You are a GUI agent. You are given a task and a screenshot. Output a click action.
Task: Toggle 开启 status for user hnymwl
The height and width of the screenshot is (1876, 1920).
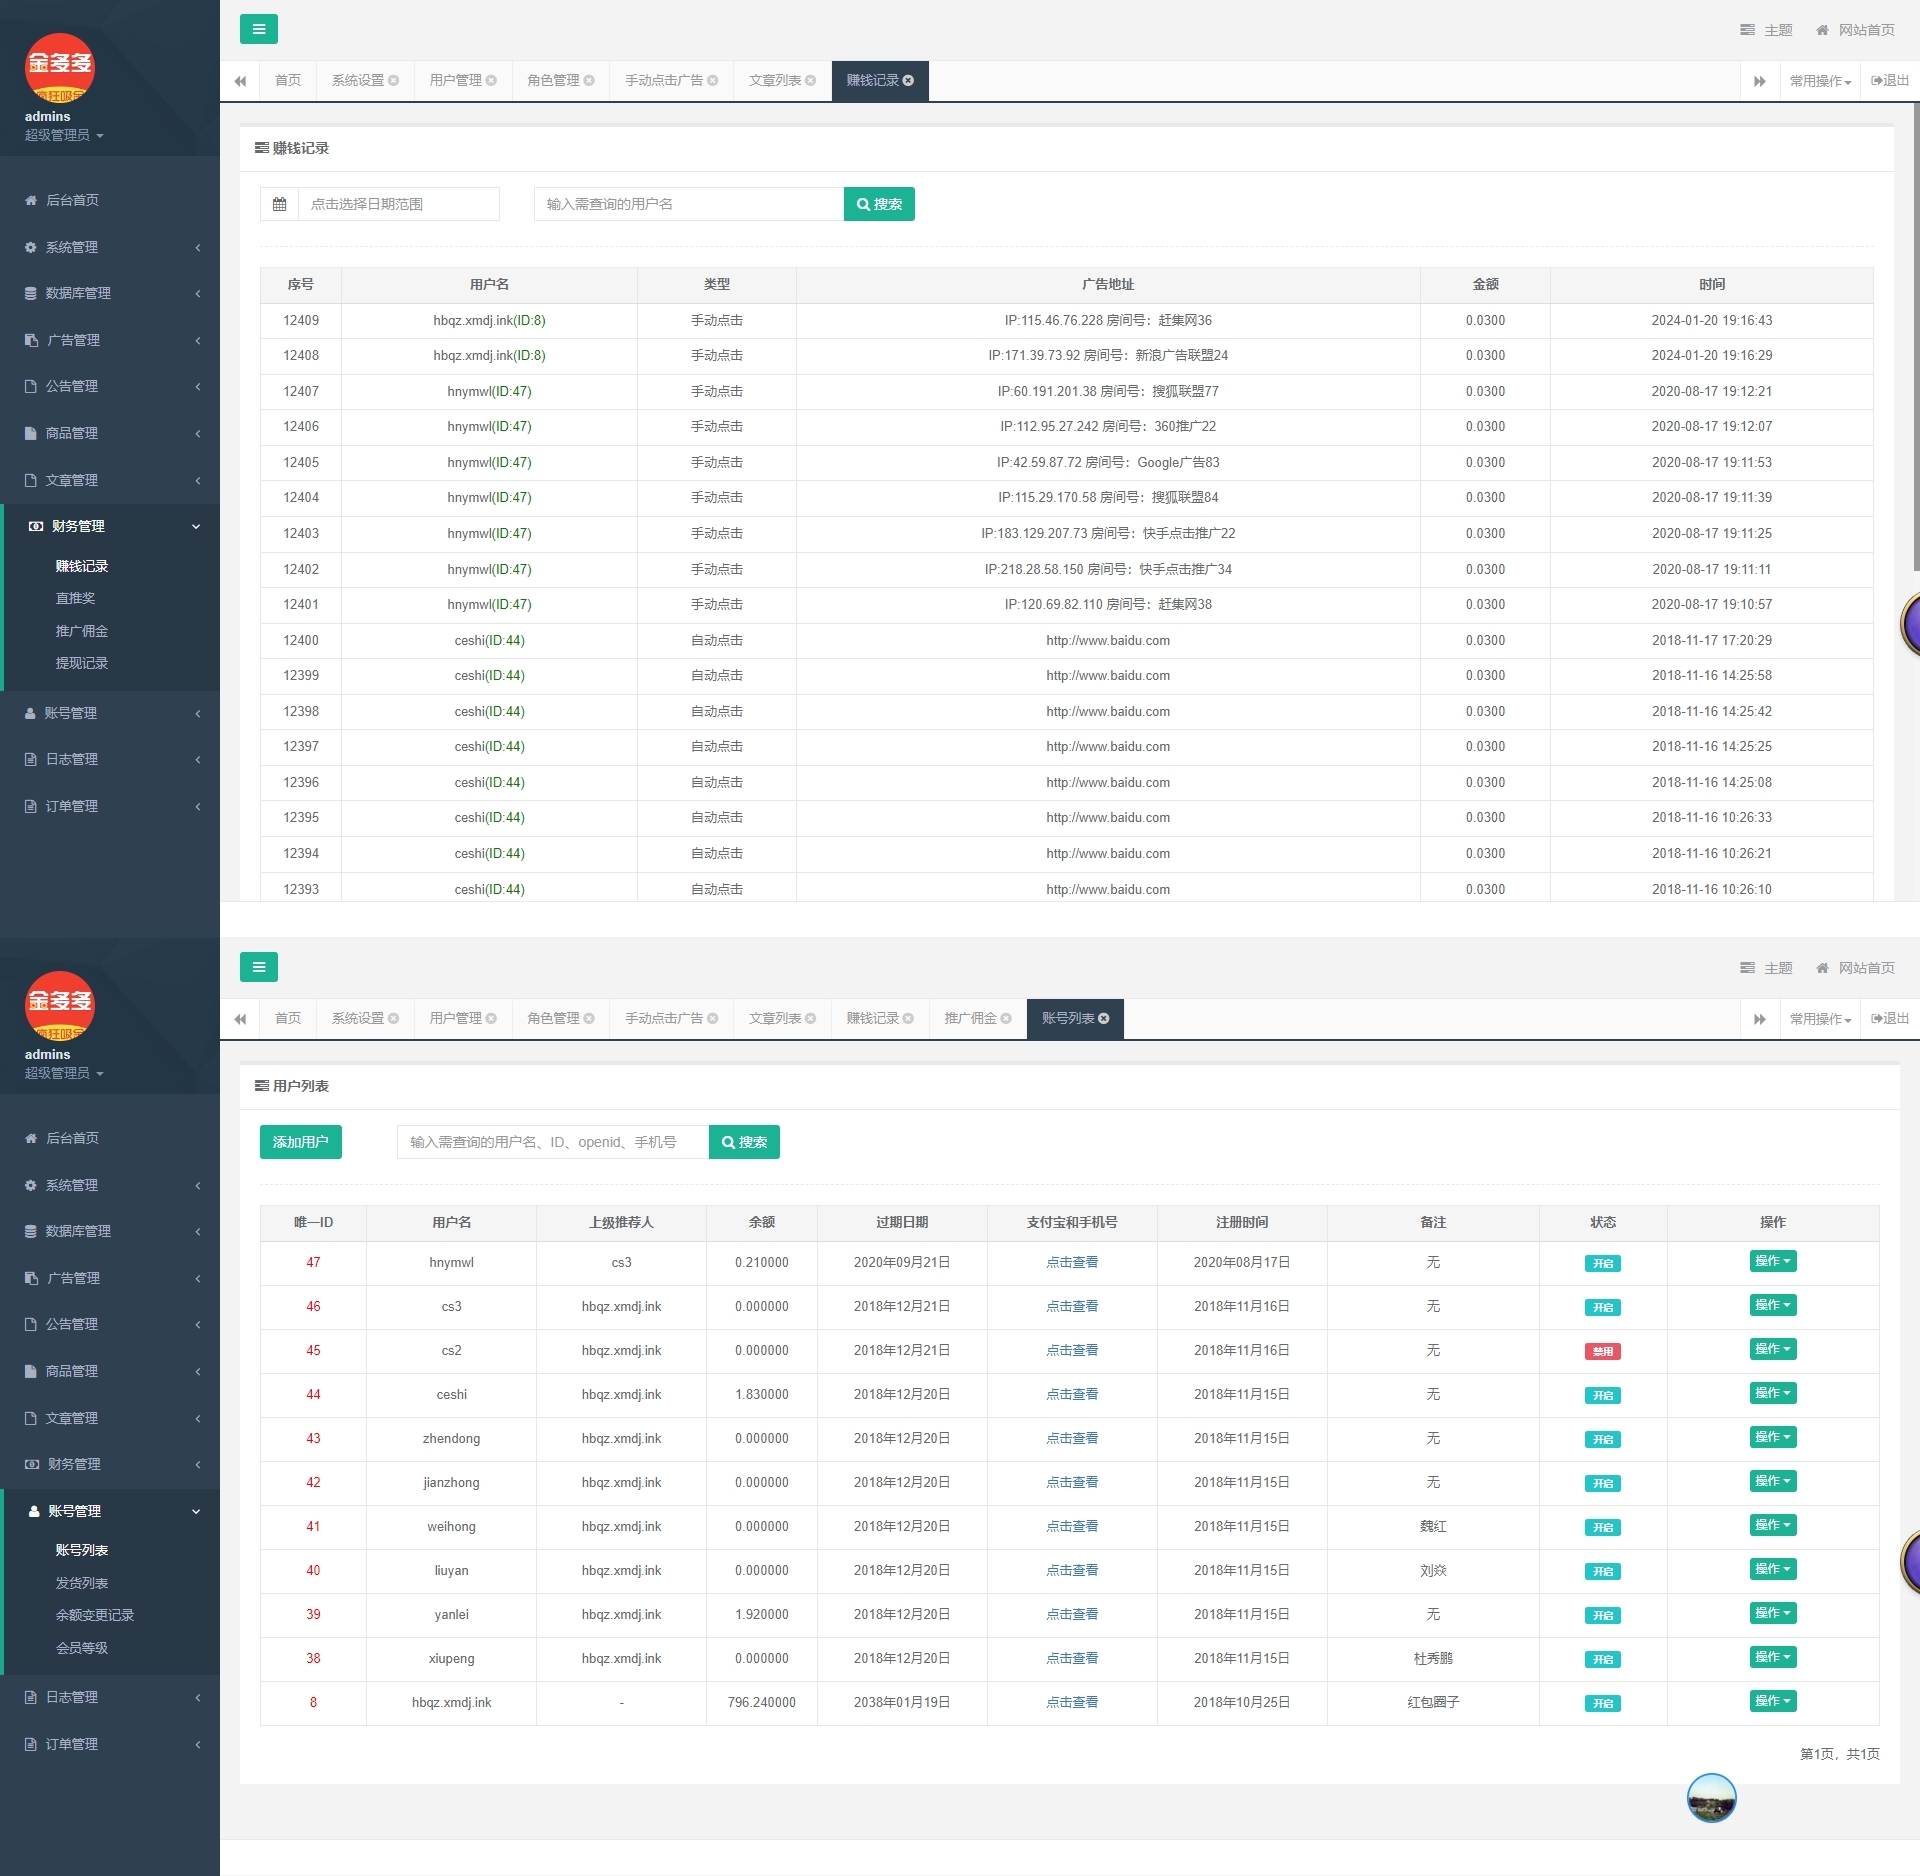(x=1602, y=1263)
